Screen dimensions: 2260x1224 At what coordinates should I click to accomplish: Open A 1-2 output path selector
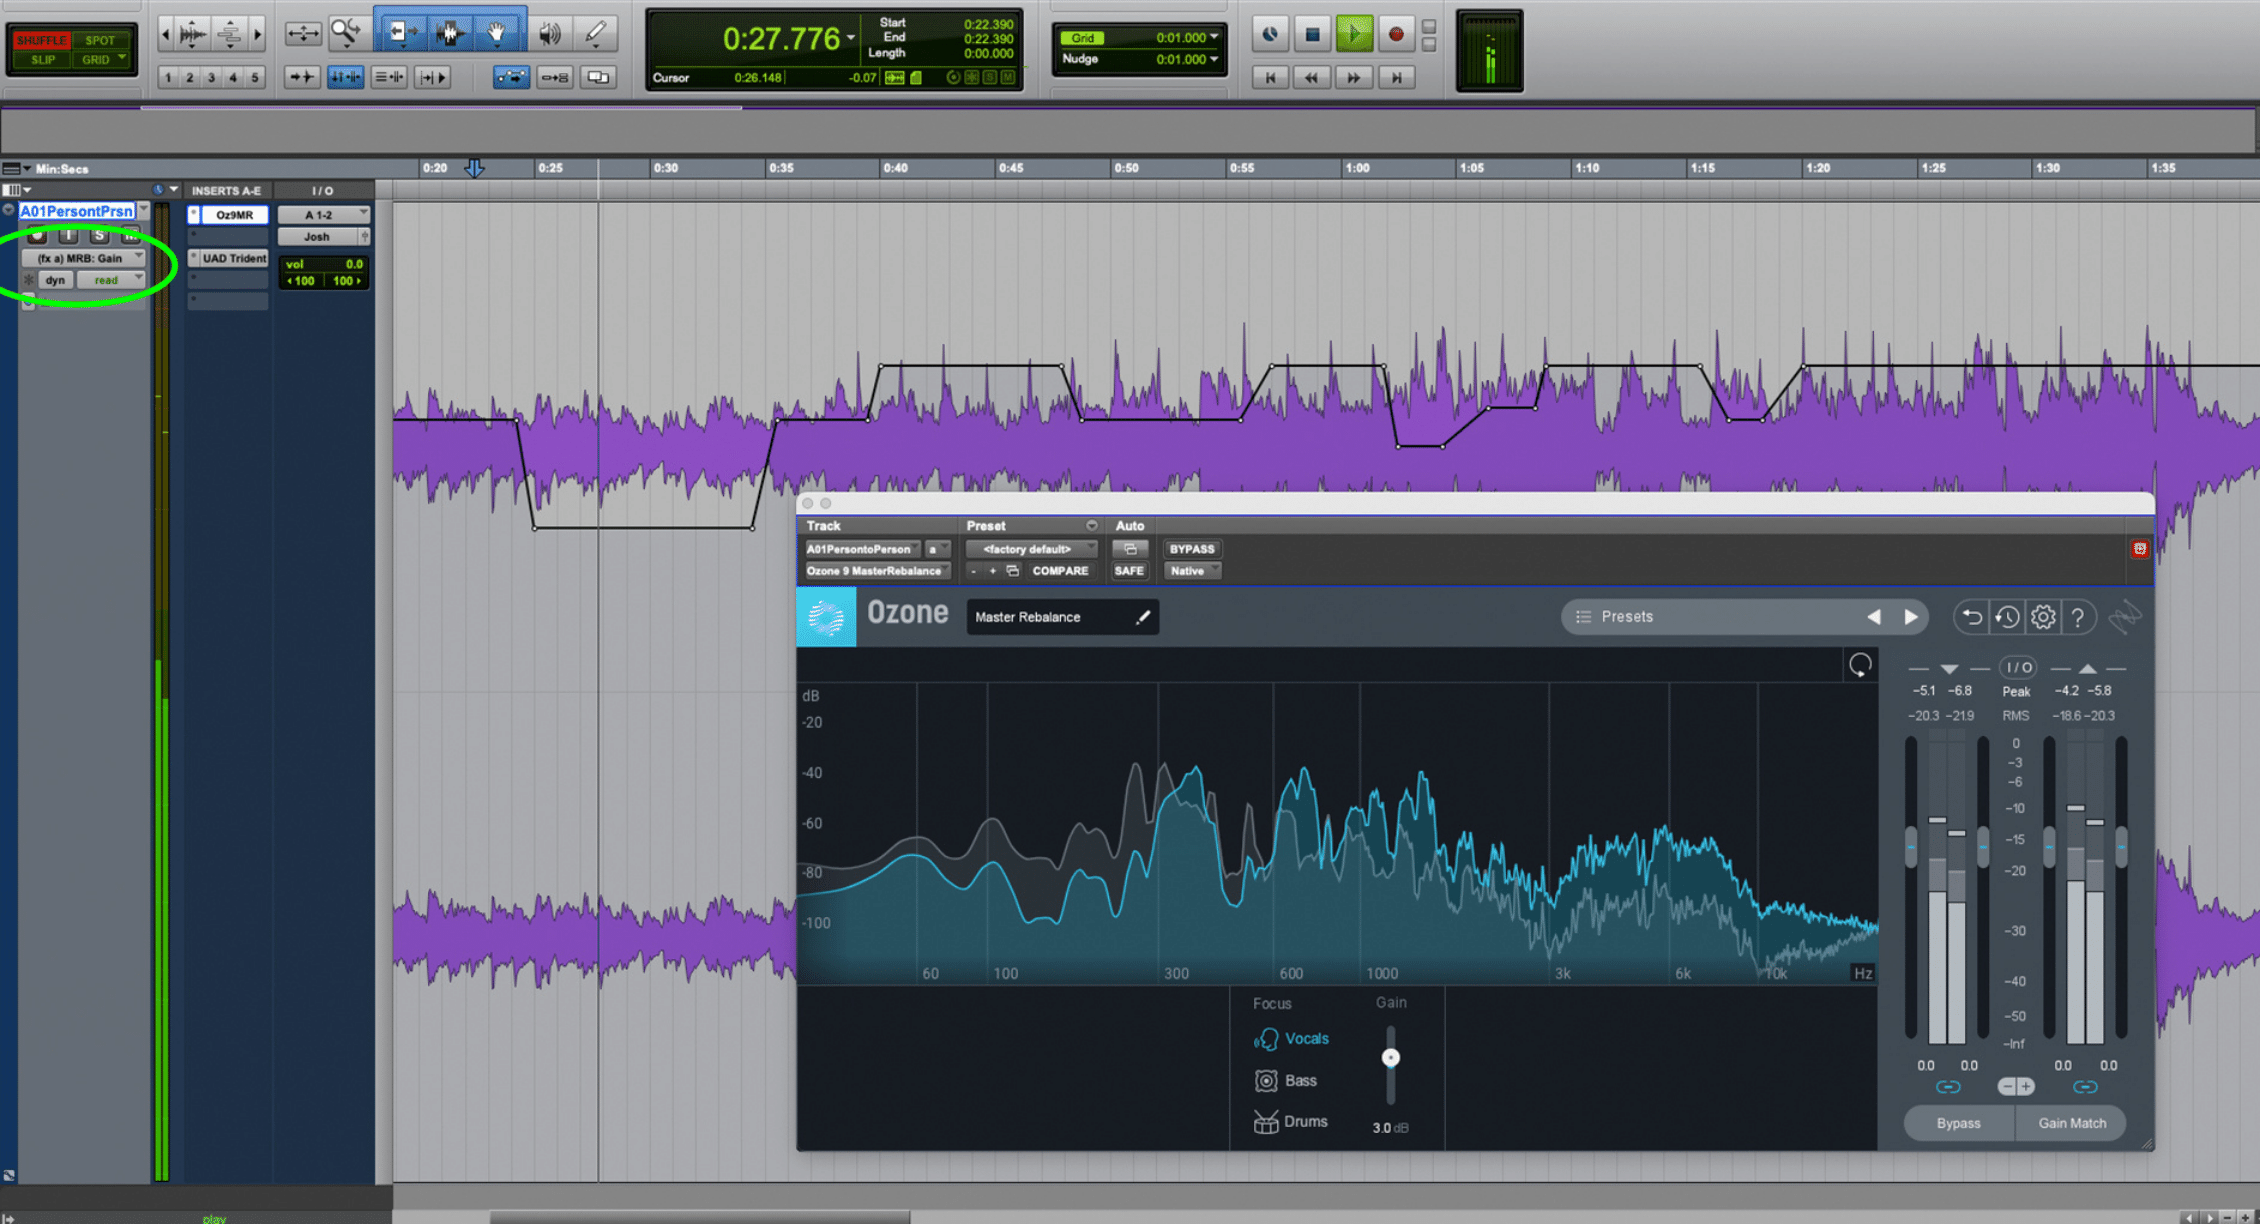[324, 215]
